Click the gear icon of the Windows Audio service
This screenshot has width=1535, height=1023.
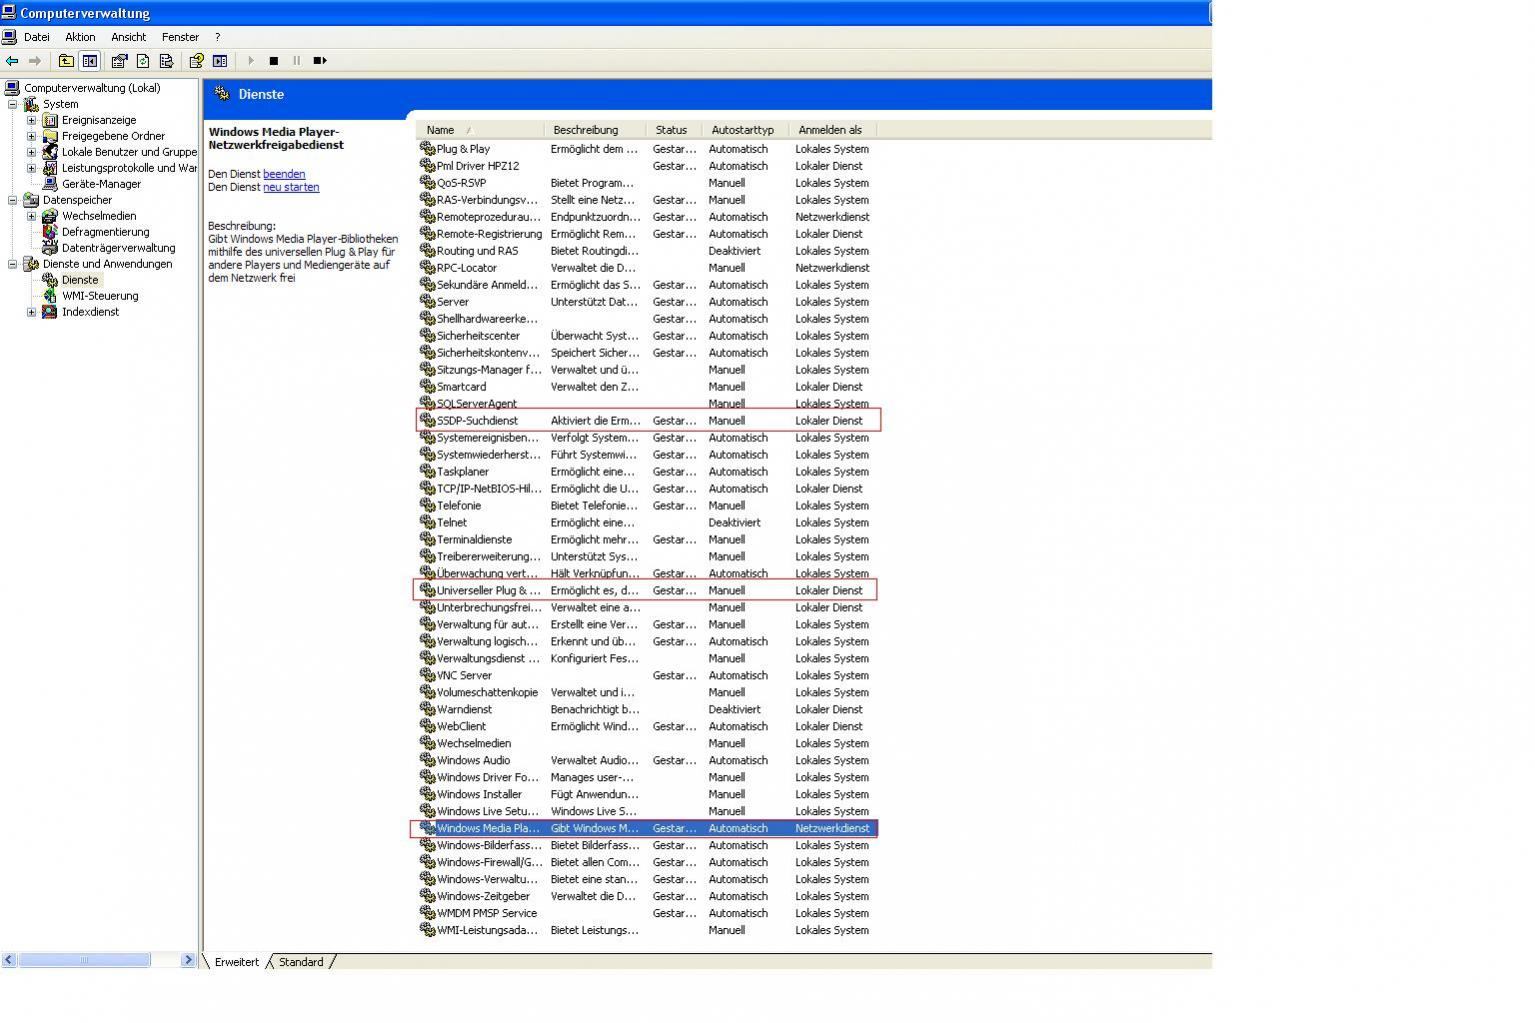click(x=427, y=761)
